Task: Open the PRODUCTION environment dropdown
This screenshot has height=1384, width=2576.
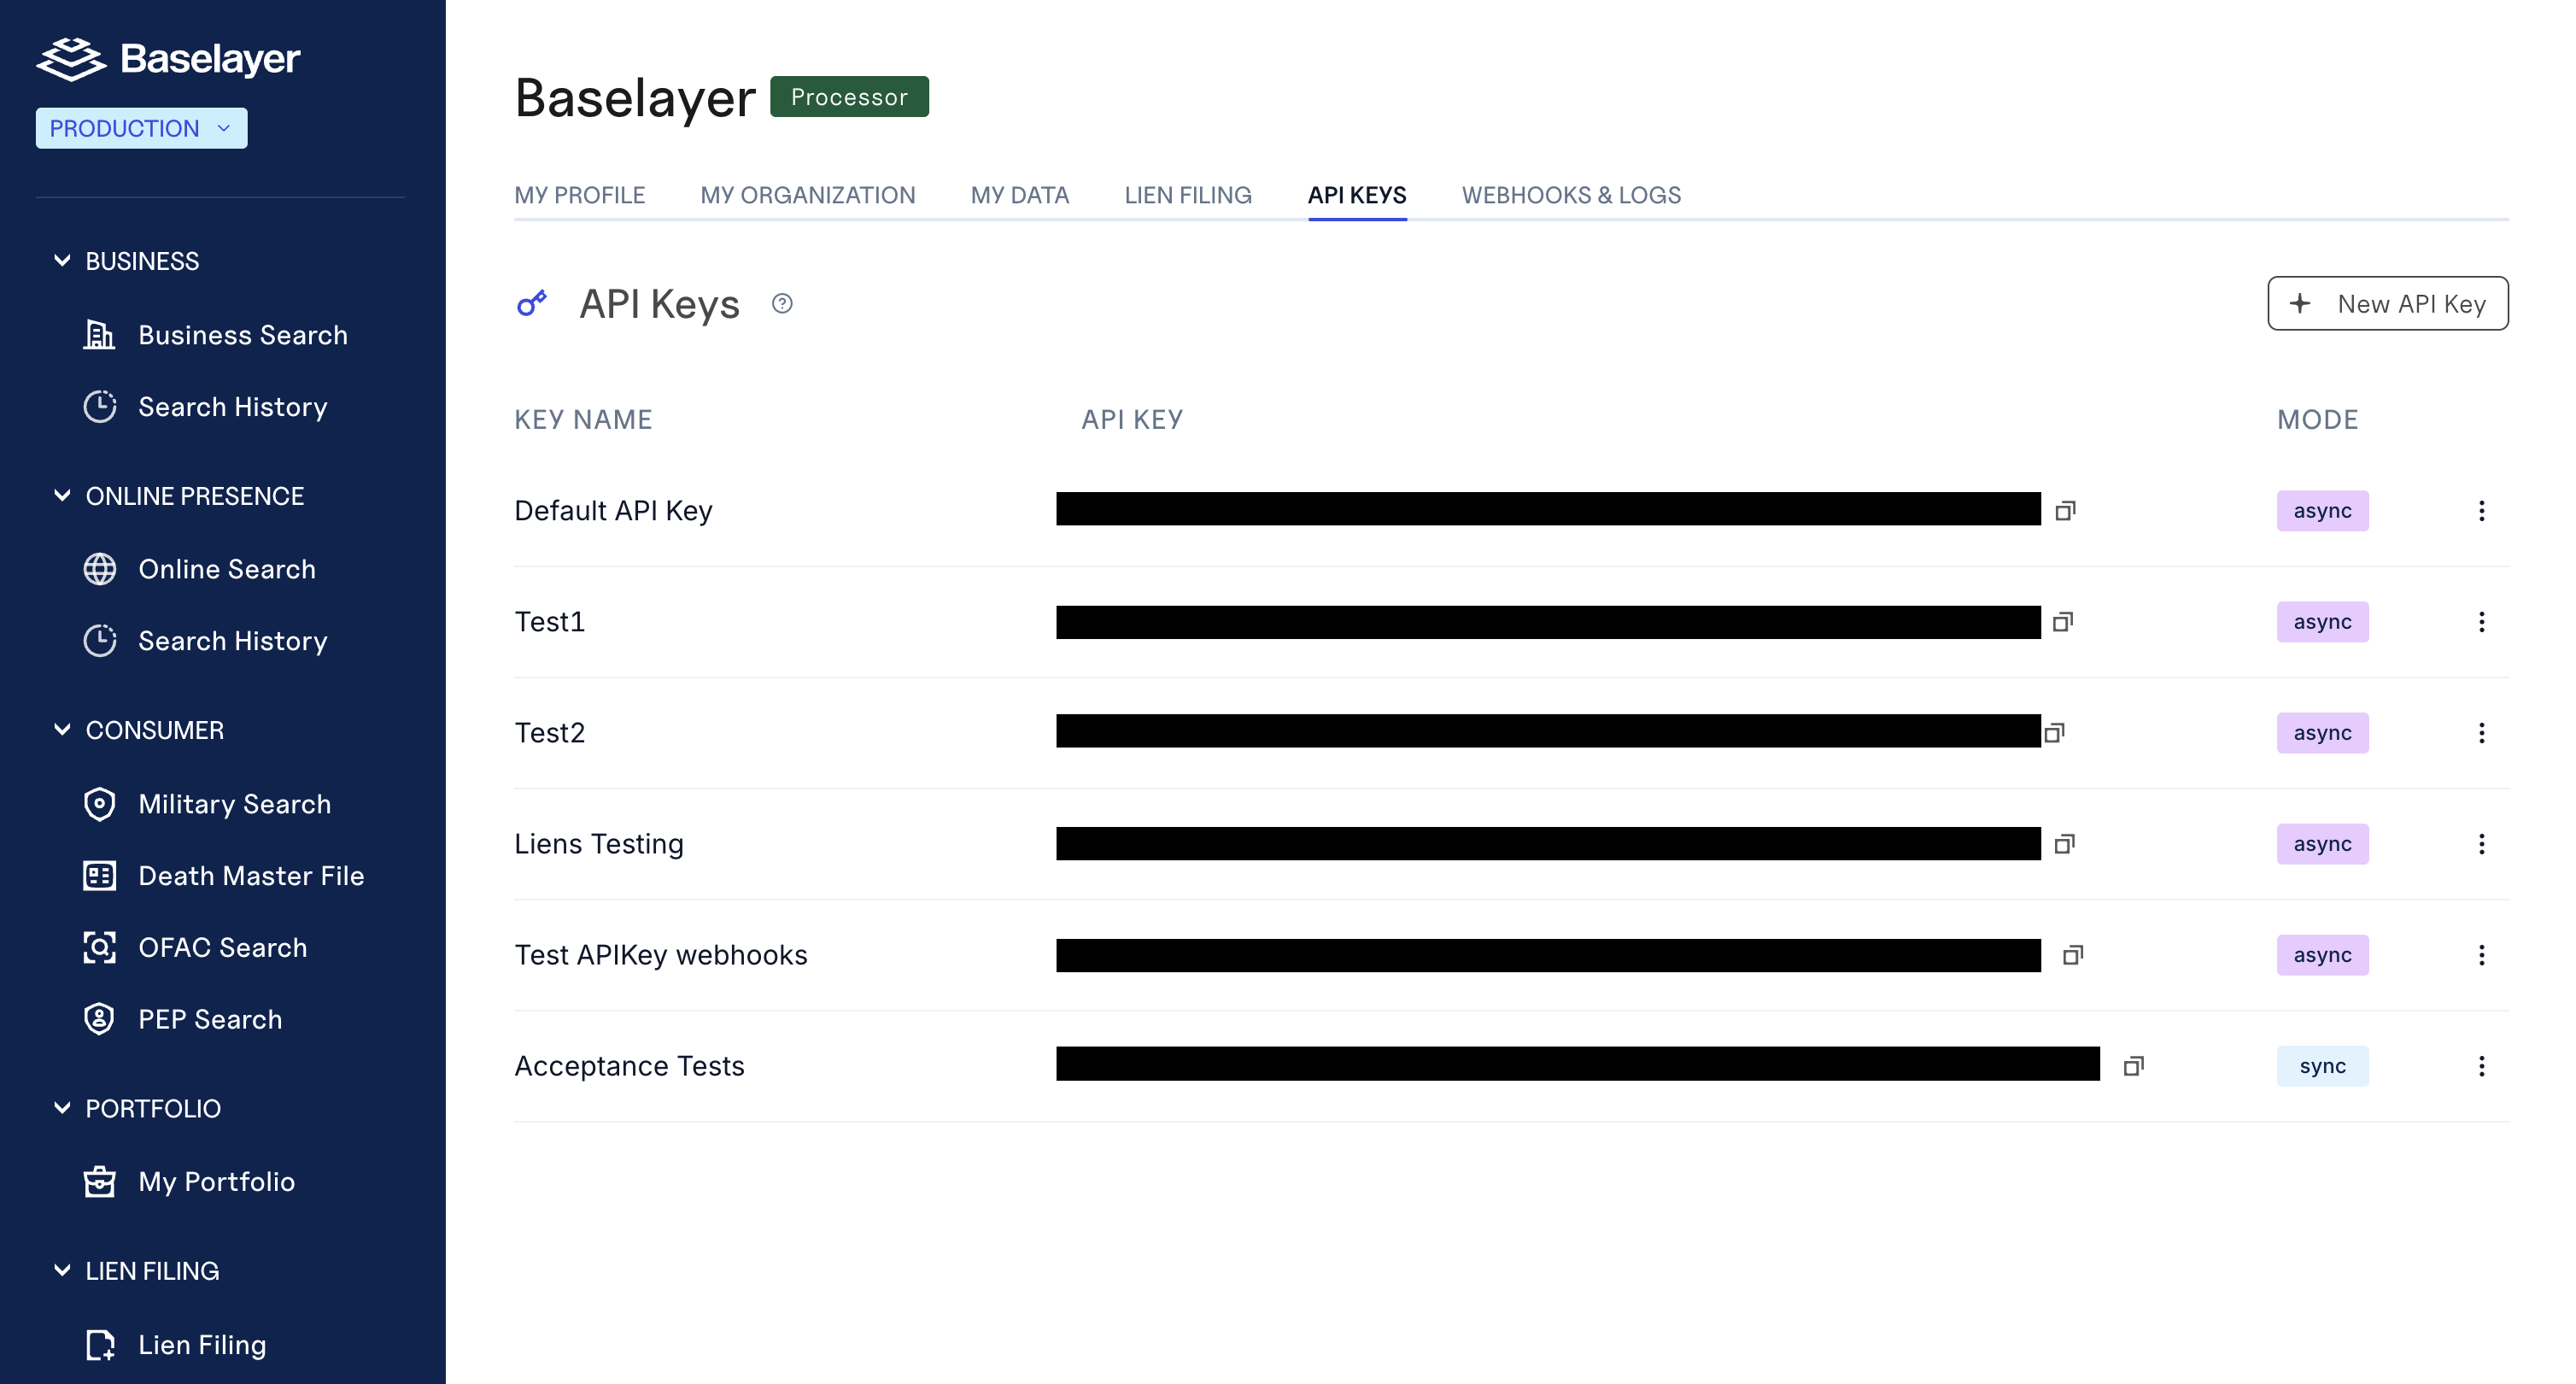Action: 141,128
